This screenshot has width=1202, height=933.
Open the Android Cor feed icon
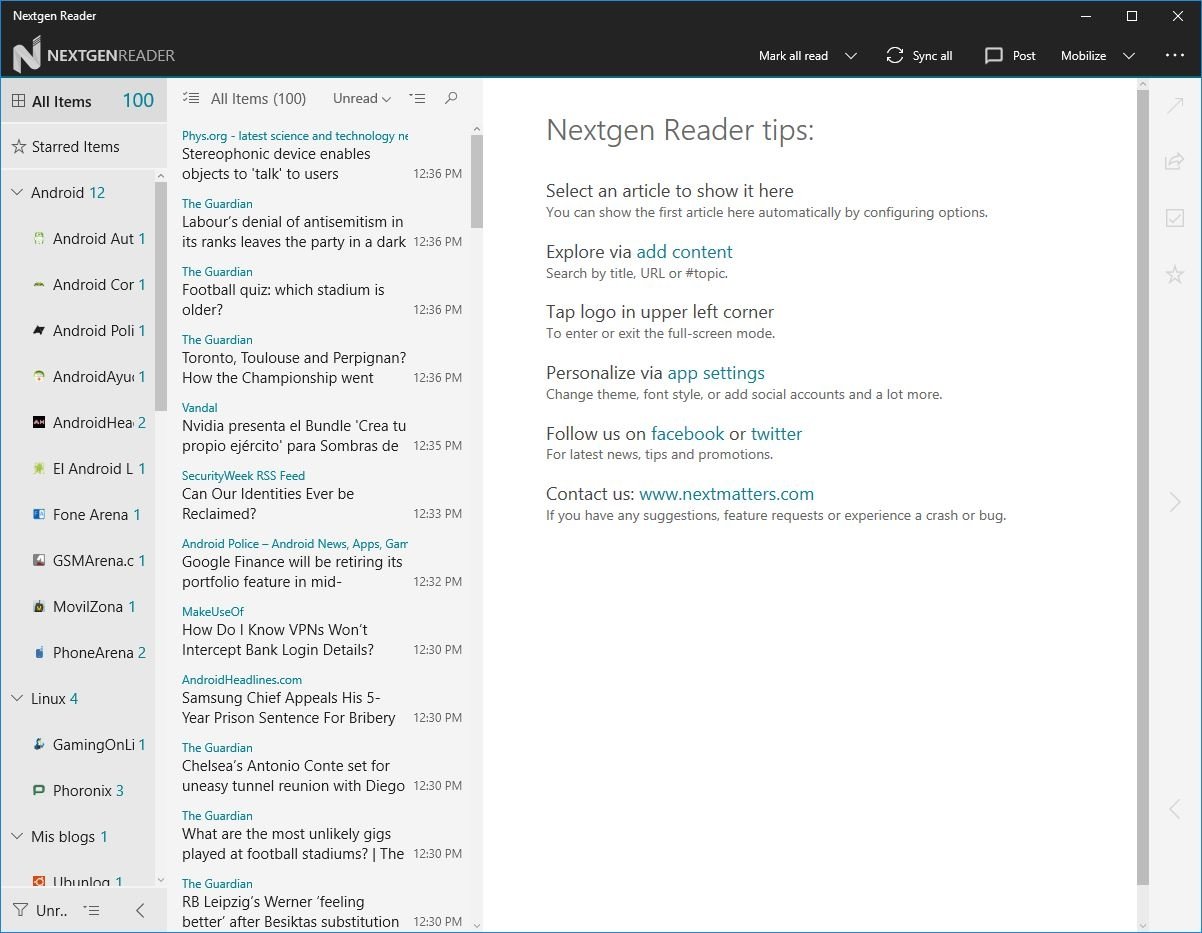point(39,285)
